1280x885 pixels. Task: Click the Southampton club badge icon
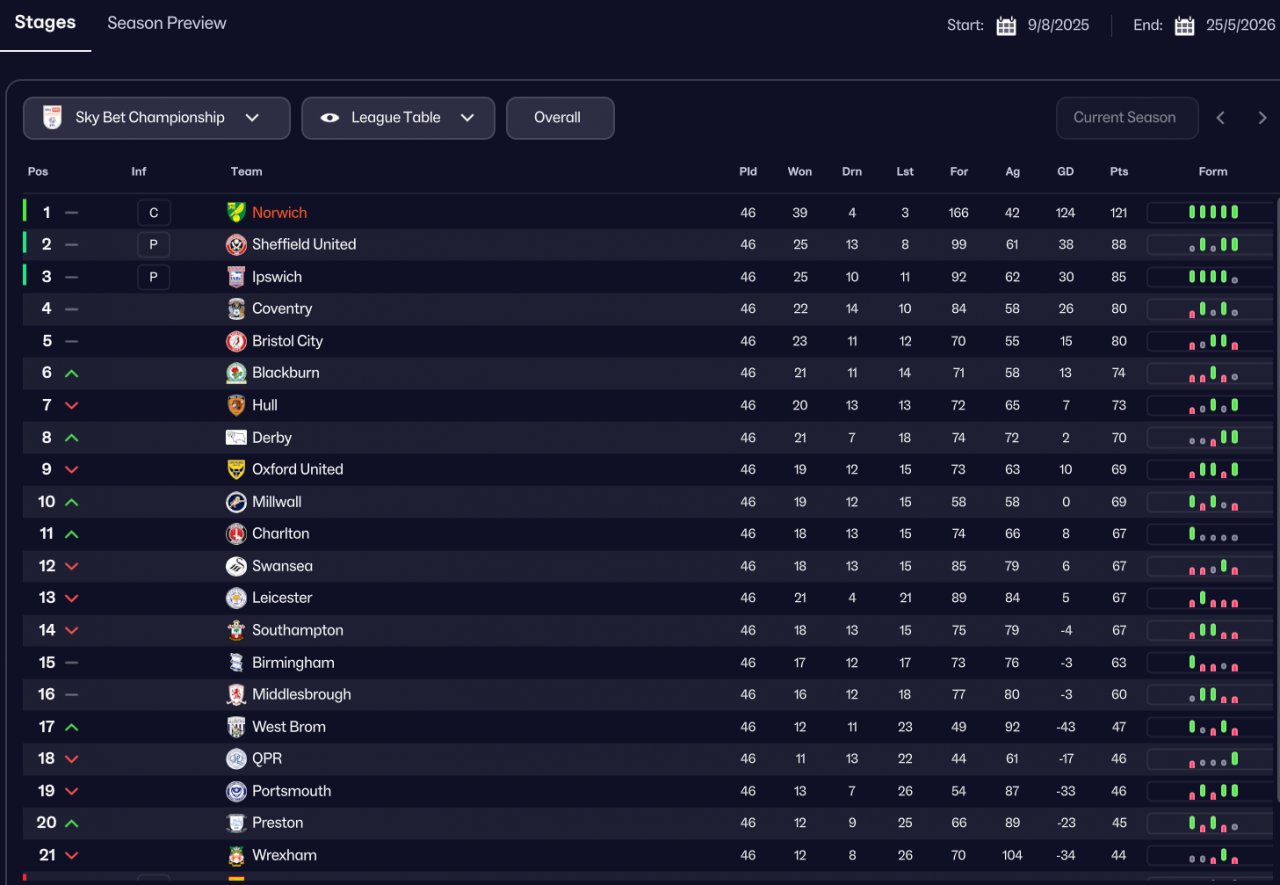(236, 630)
